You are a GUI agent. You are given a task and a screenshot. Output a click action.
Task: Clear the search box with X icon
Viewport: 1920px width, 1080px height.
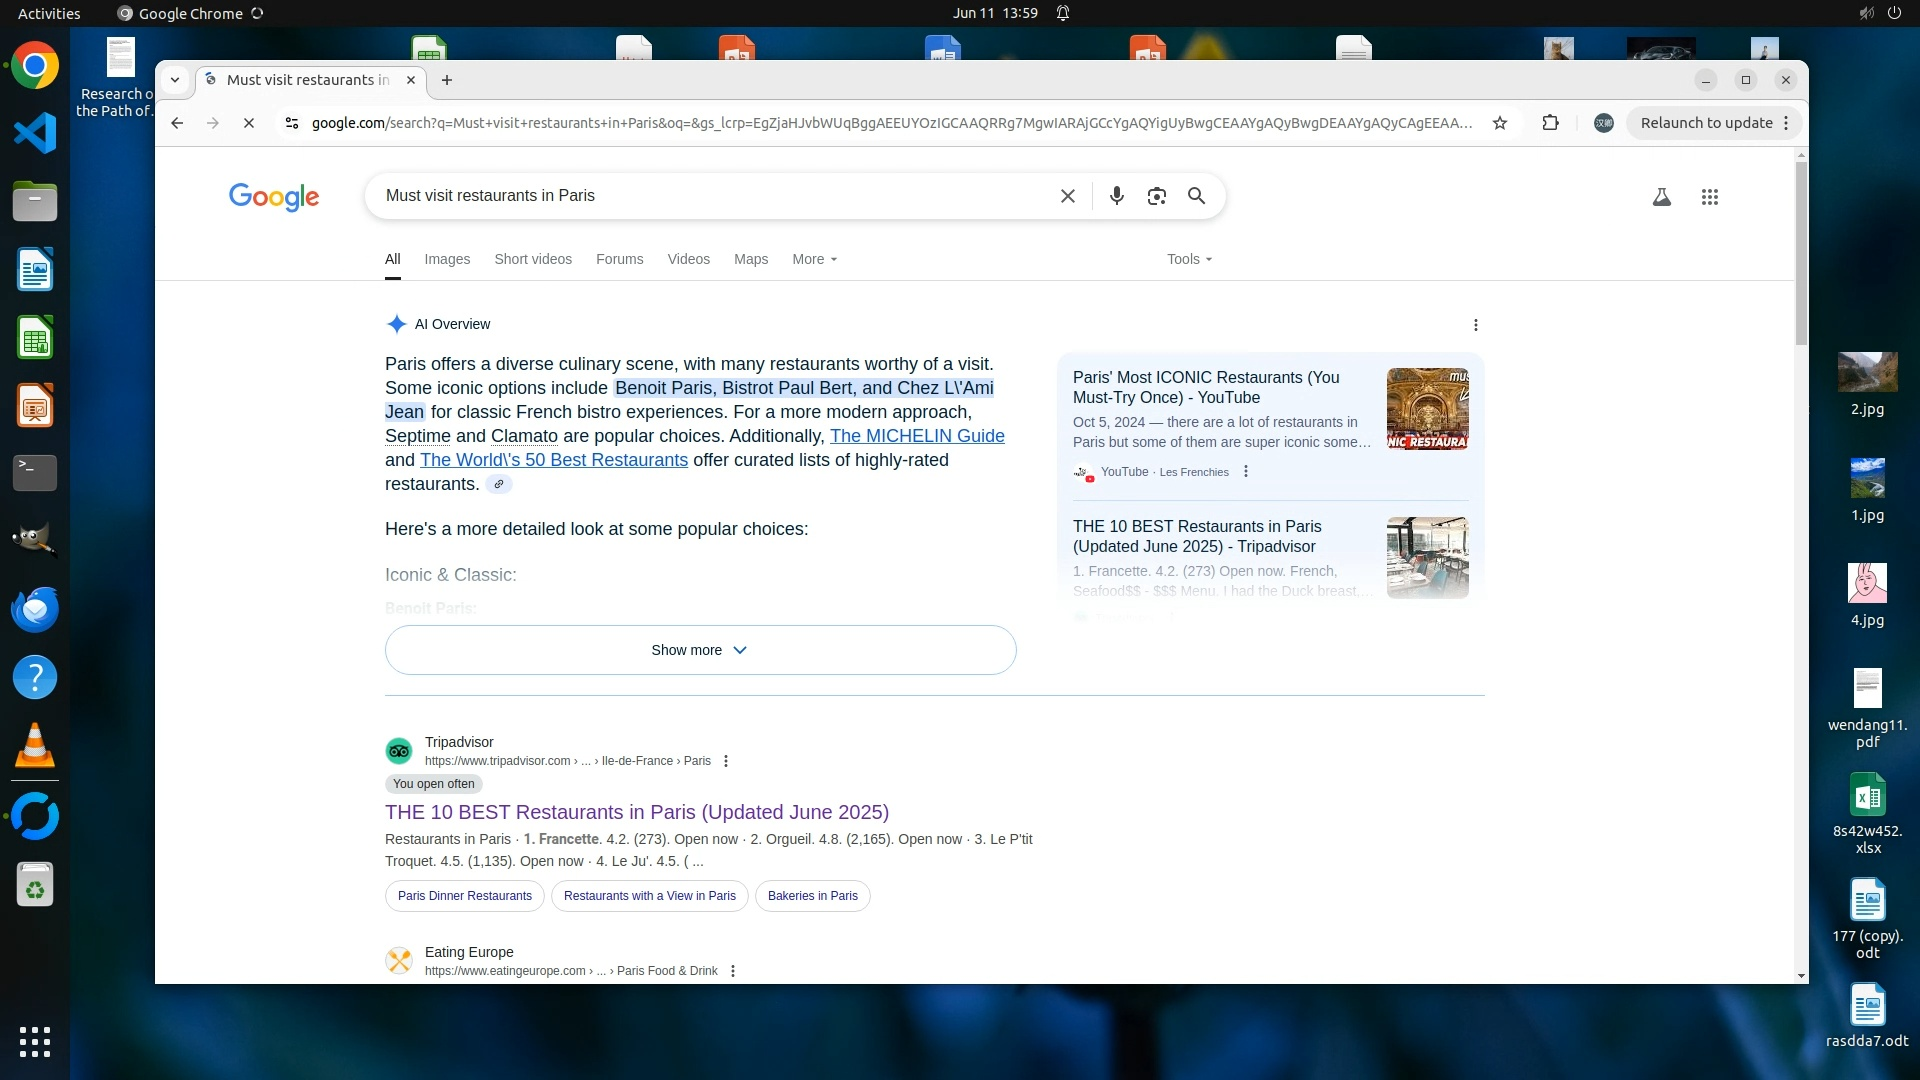pyautogui.click(x=1068, y=196)
